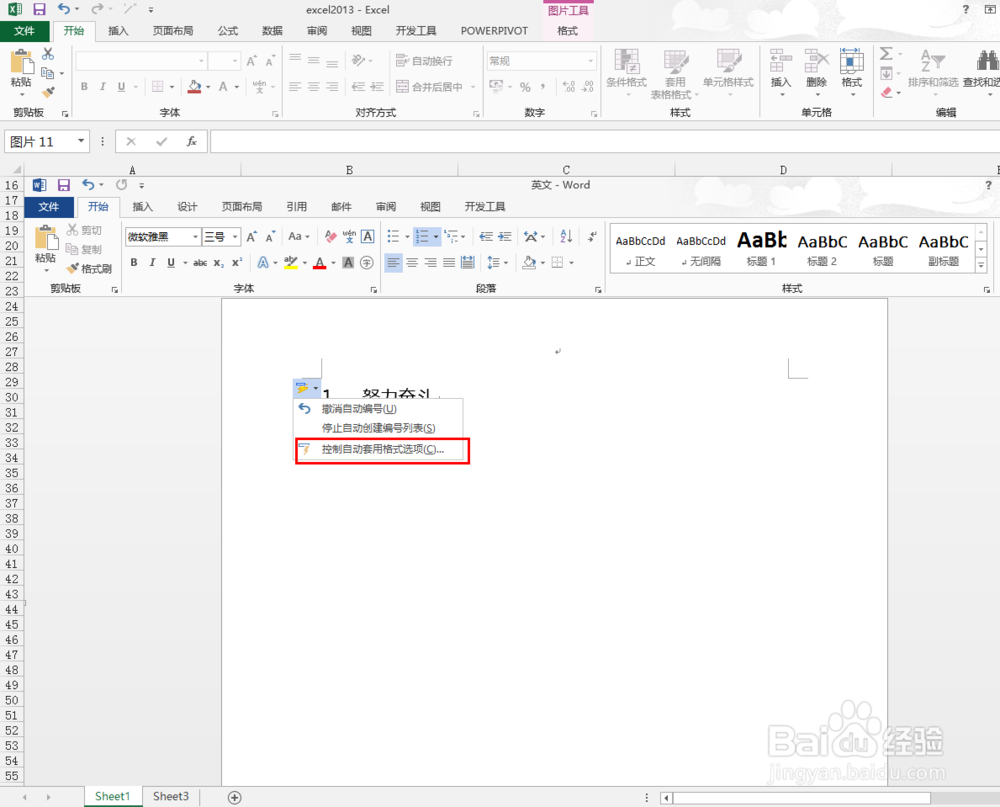
Task: Click the new sheet plus icon
Action: [x=235, y=797]
